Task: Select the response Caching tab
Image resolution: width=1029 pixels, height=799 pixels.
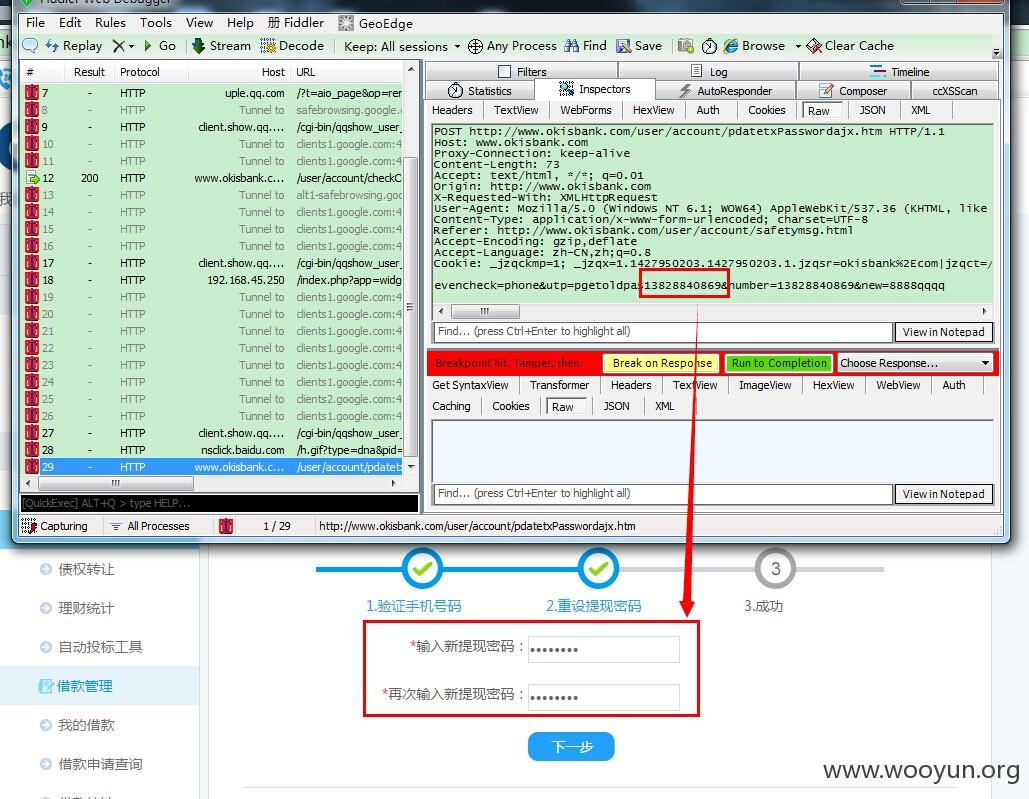Action: (x=452, y=406)
